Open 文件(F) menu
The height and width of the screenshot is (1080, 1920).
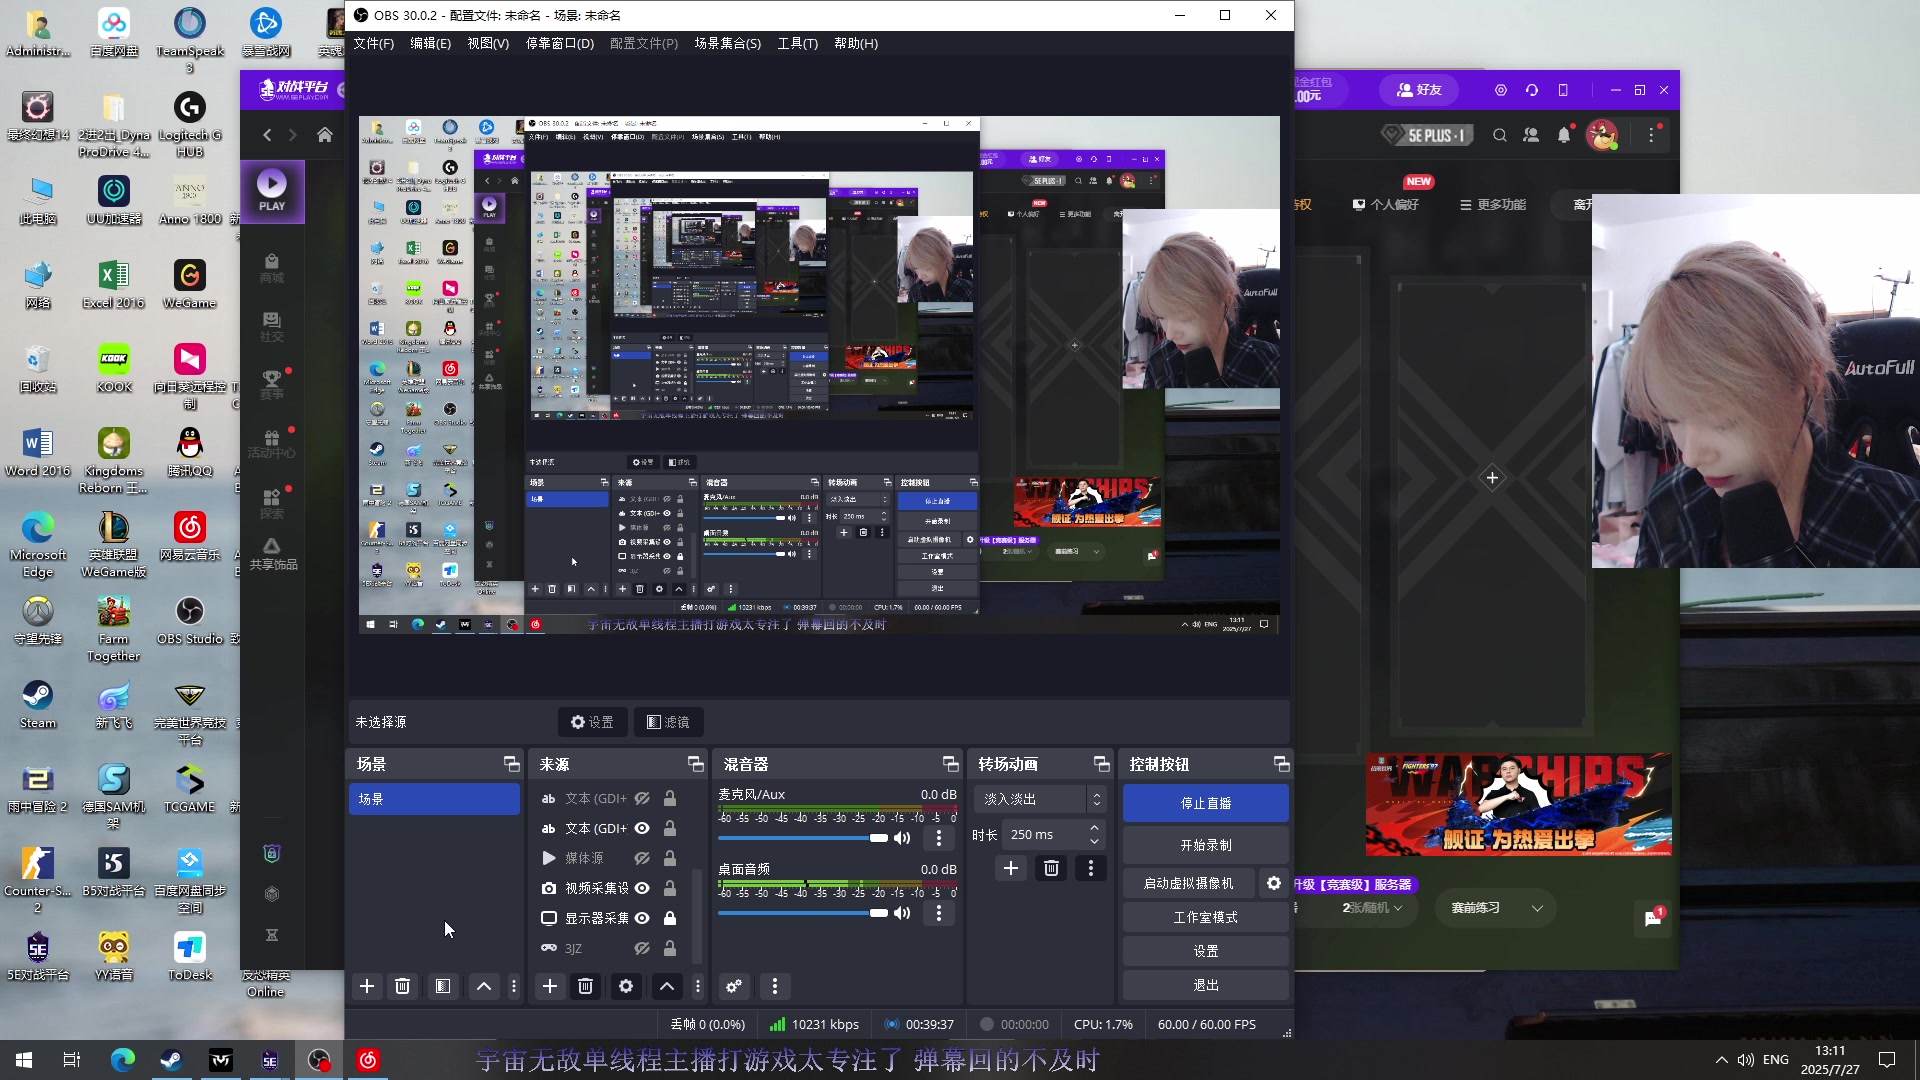[x=373, y=43]
